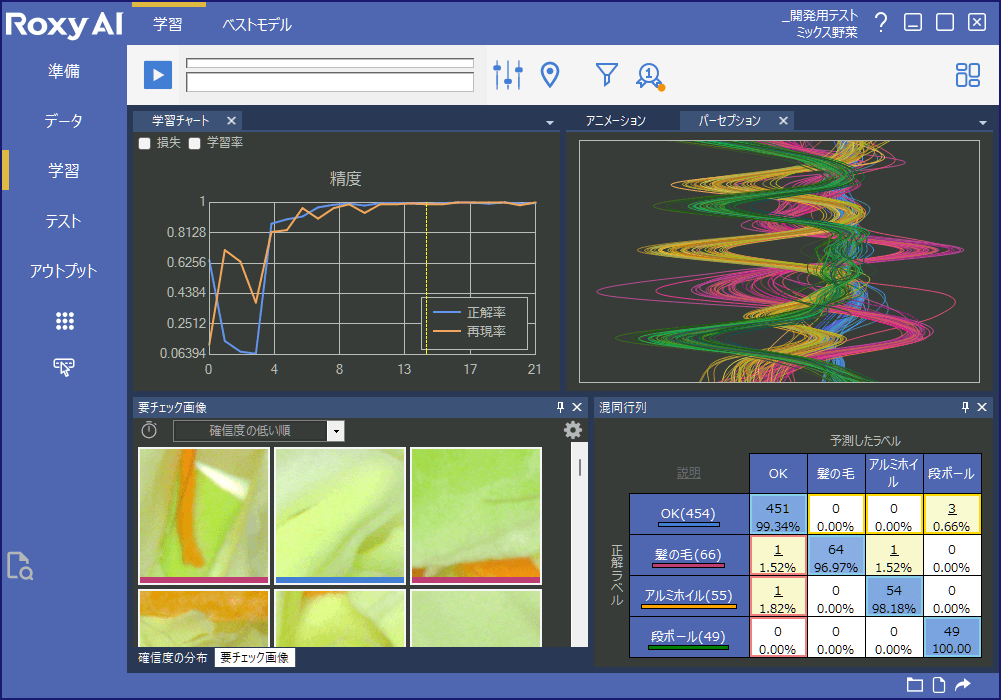1001x700 pixels.
Task: Click the location pin icon in toolbar
Action: [549, 74]
